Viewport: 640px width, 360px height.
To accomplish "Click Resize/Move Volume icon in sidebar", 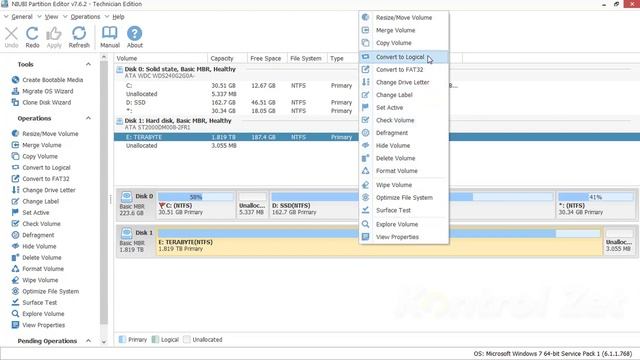I will coord(16,133).
